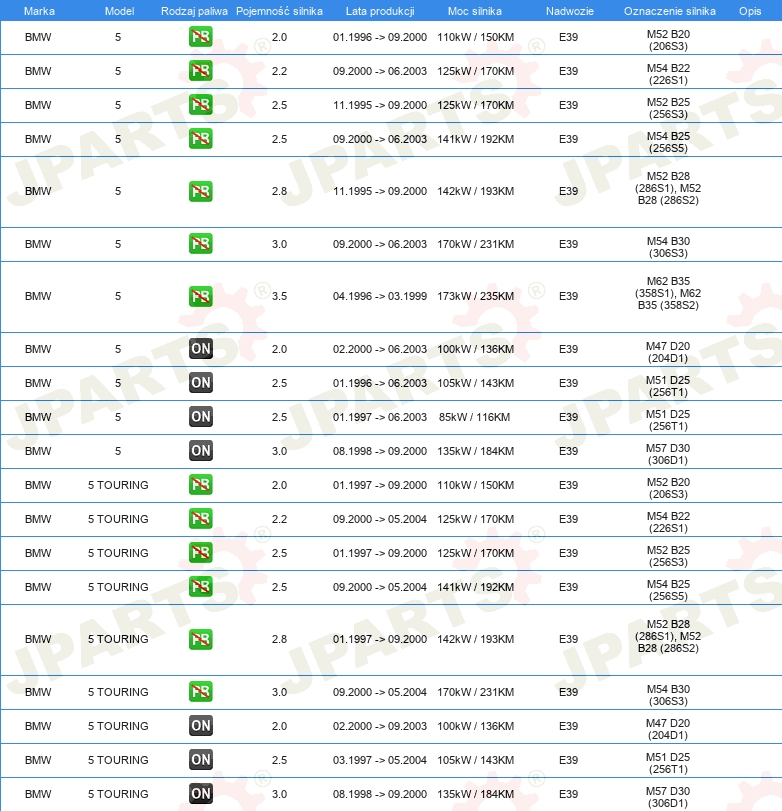The height and width of the screenshot is (811, 782).
Task: Click the PB icon for BMW 5 3.0 170kW
Action: point(201,244)
